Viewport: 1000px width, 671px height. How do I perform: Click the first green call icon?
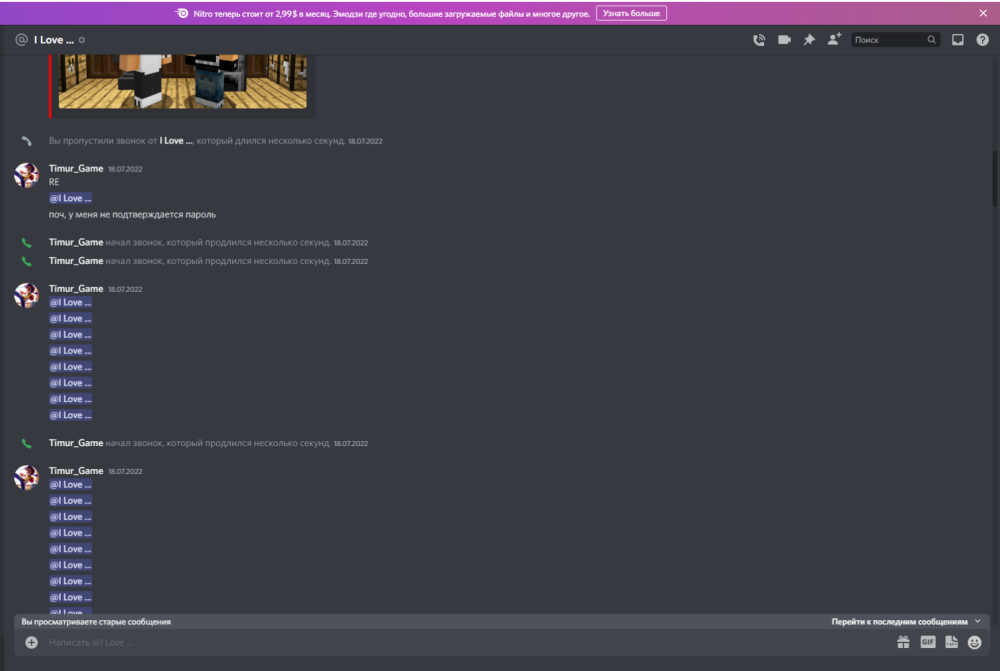[26, 243]
